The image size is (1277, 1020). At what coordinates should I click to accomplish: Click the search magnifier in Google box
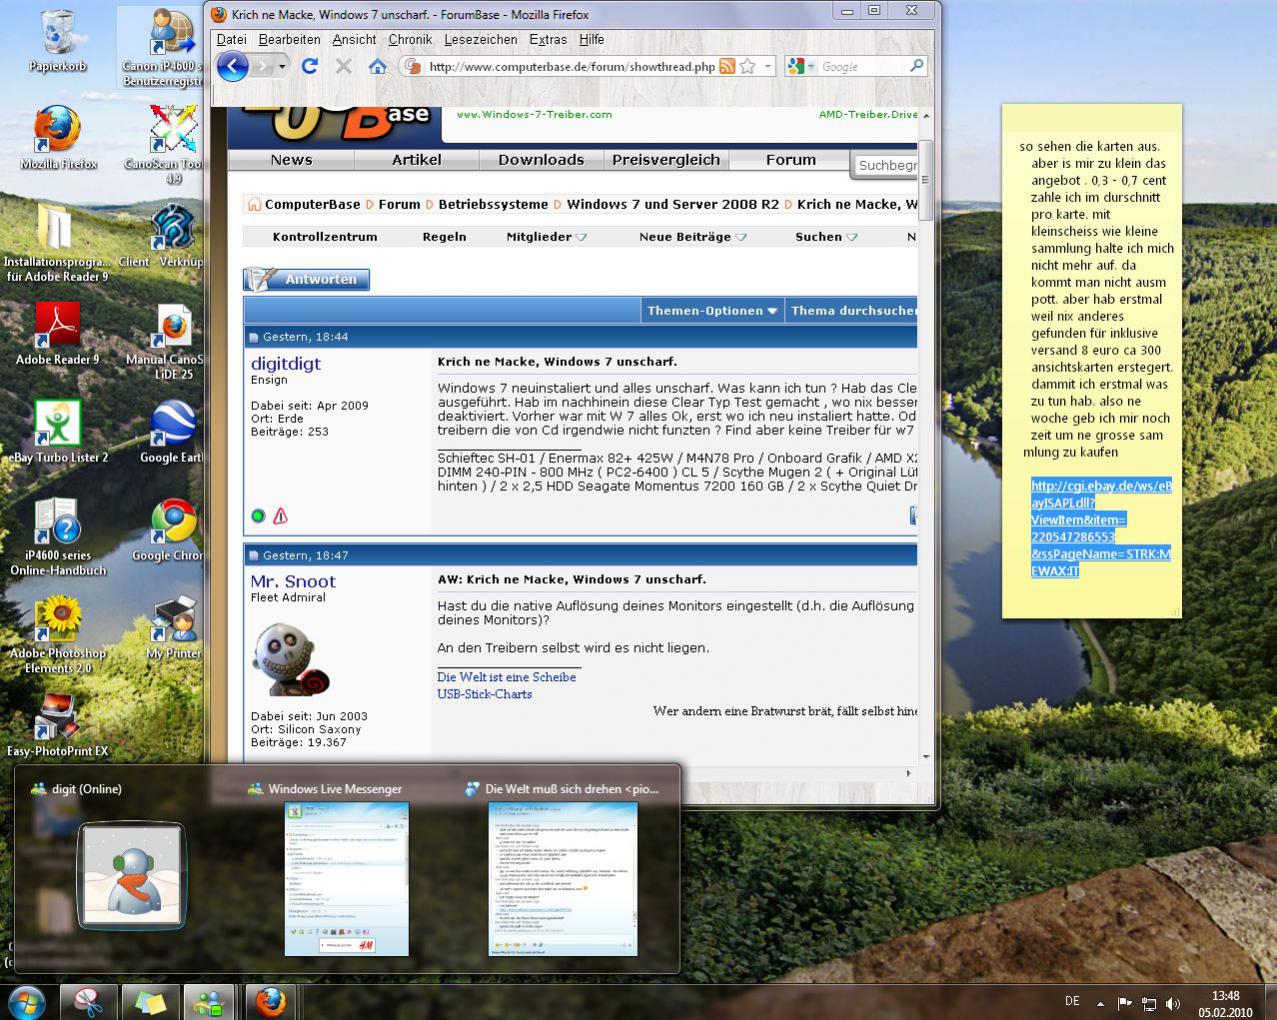pyautogui.click(x=916, y=66)
